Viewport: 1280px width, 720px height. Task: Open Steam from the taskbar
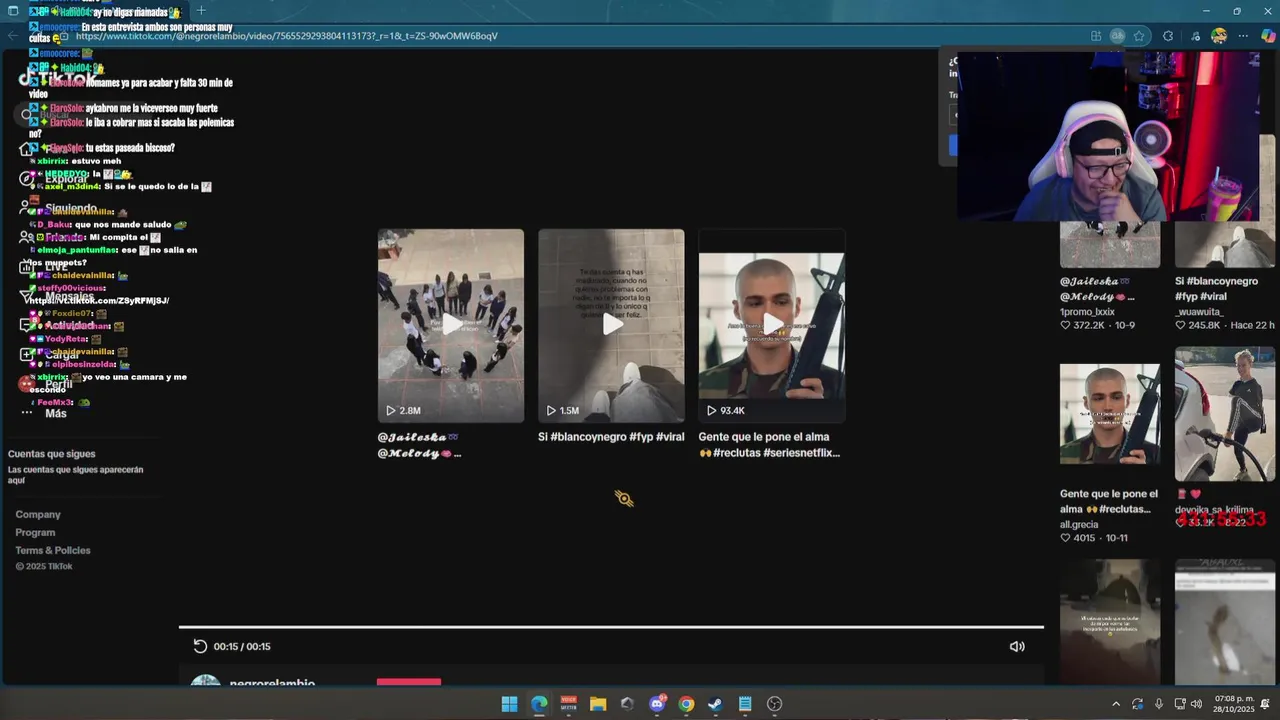(x=715, y=704)
